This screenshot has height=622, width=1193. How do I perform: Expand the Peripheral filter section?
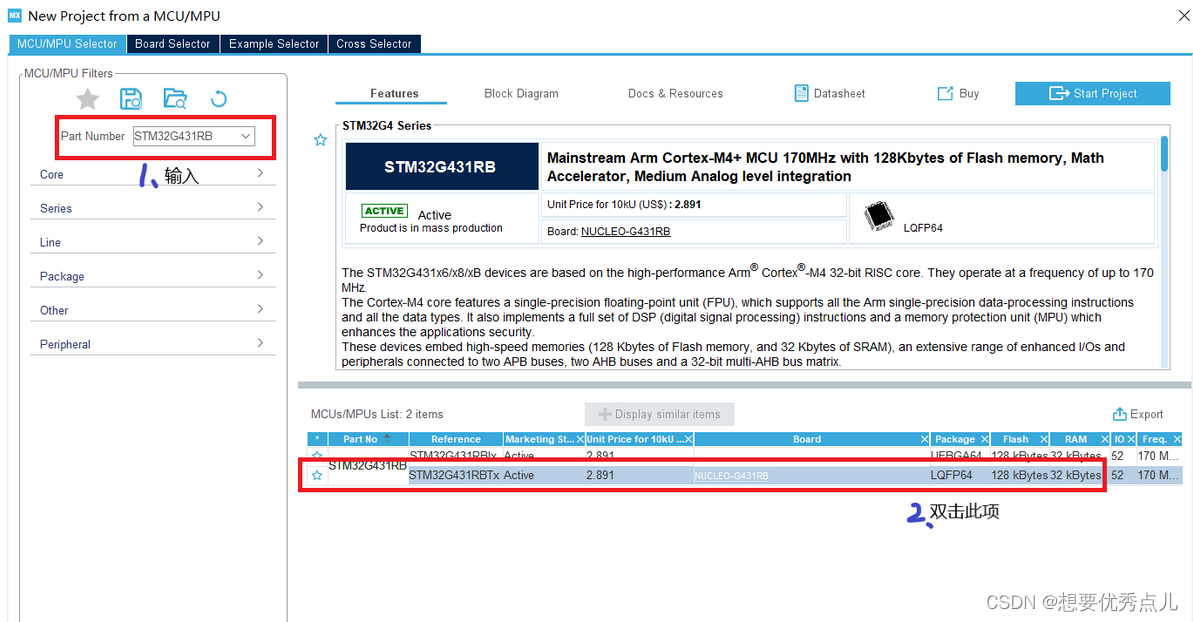(153, 344)
